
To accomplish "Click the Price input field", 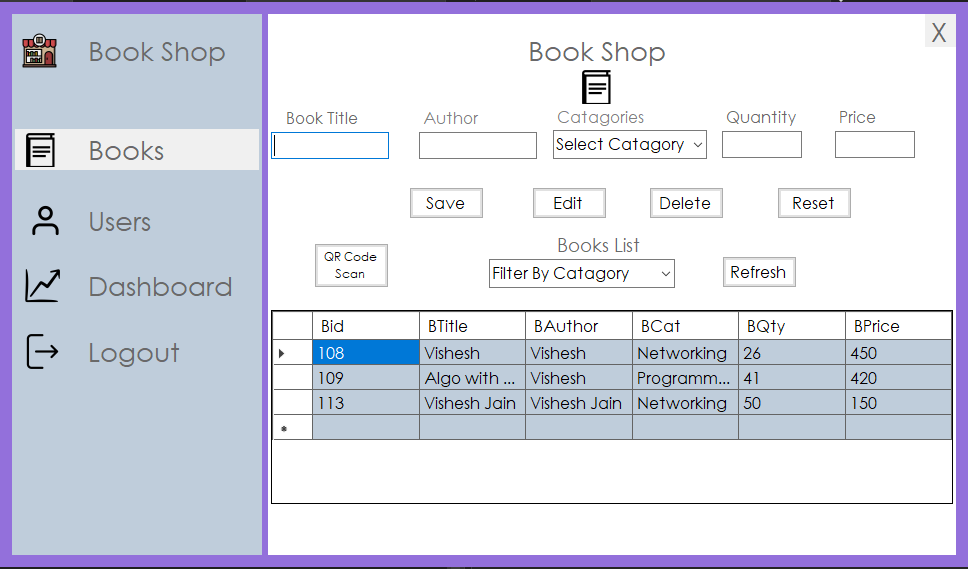I will tap(874, 145).
